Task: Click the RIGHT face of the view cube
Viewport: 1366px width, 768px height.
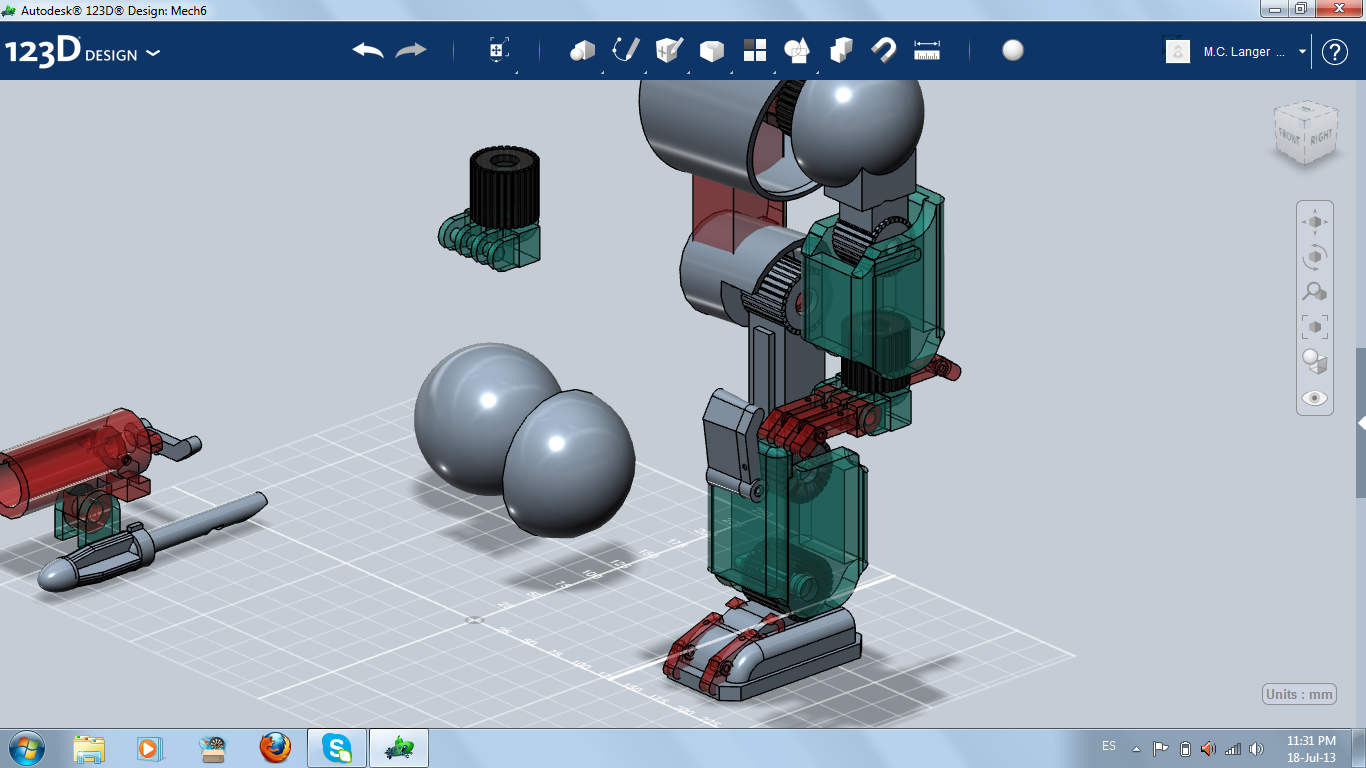Action: tap(1321, 137)
